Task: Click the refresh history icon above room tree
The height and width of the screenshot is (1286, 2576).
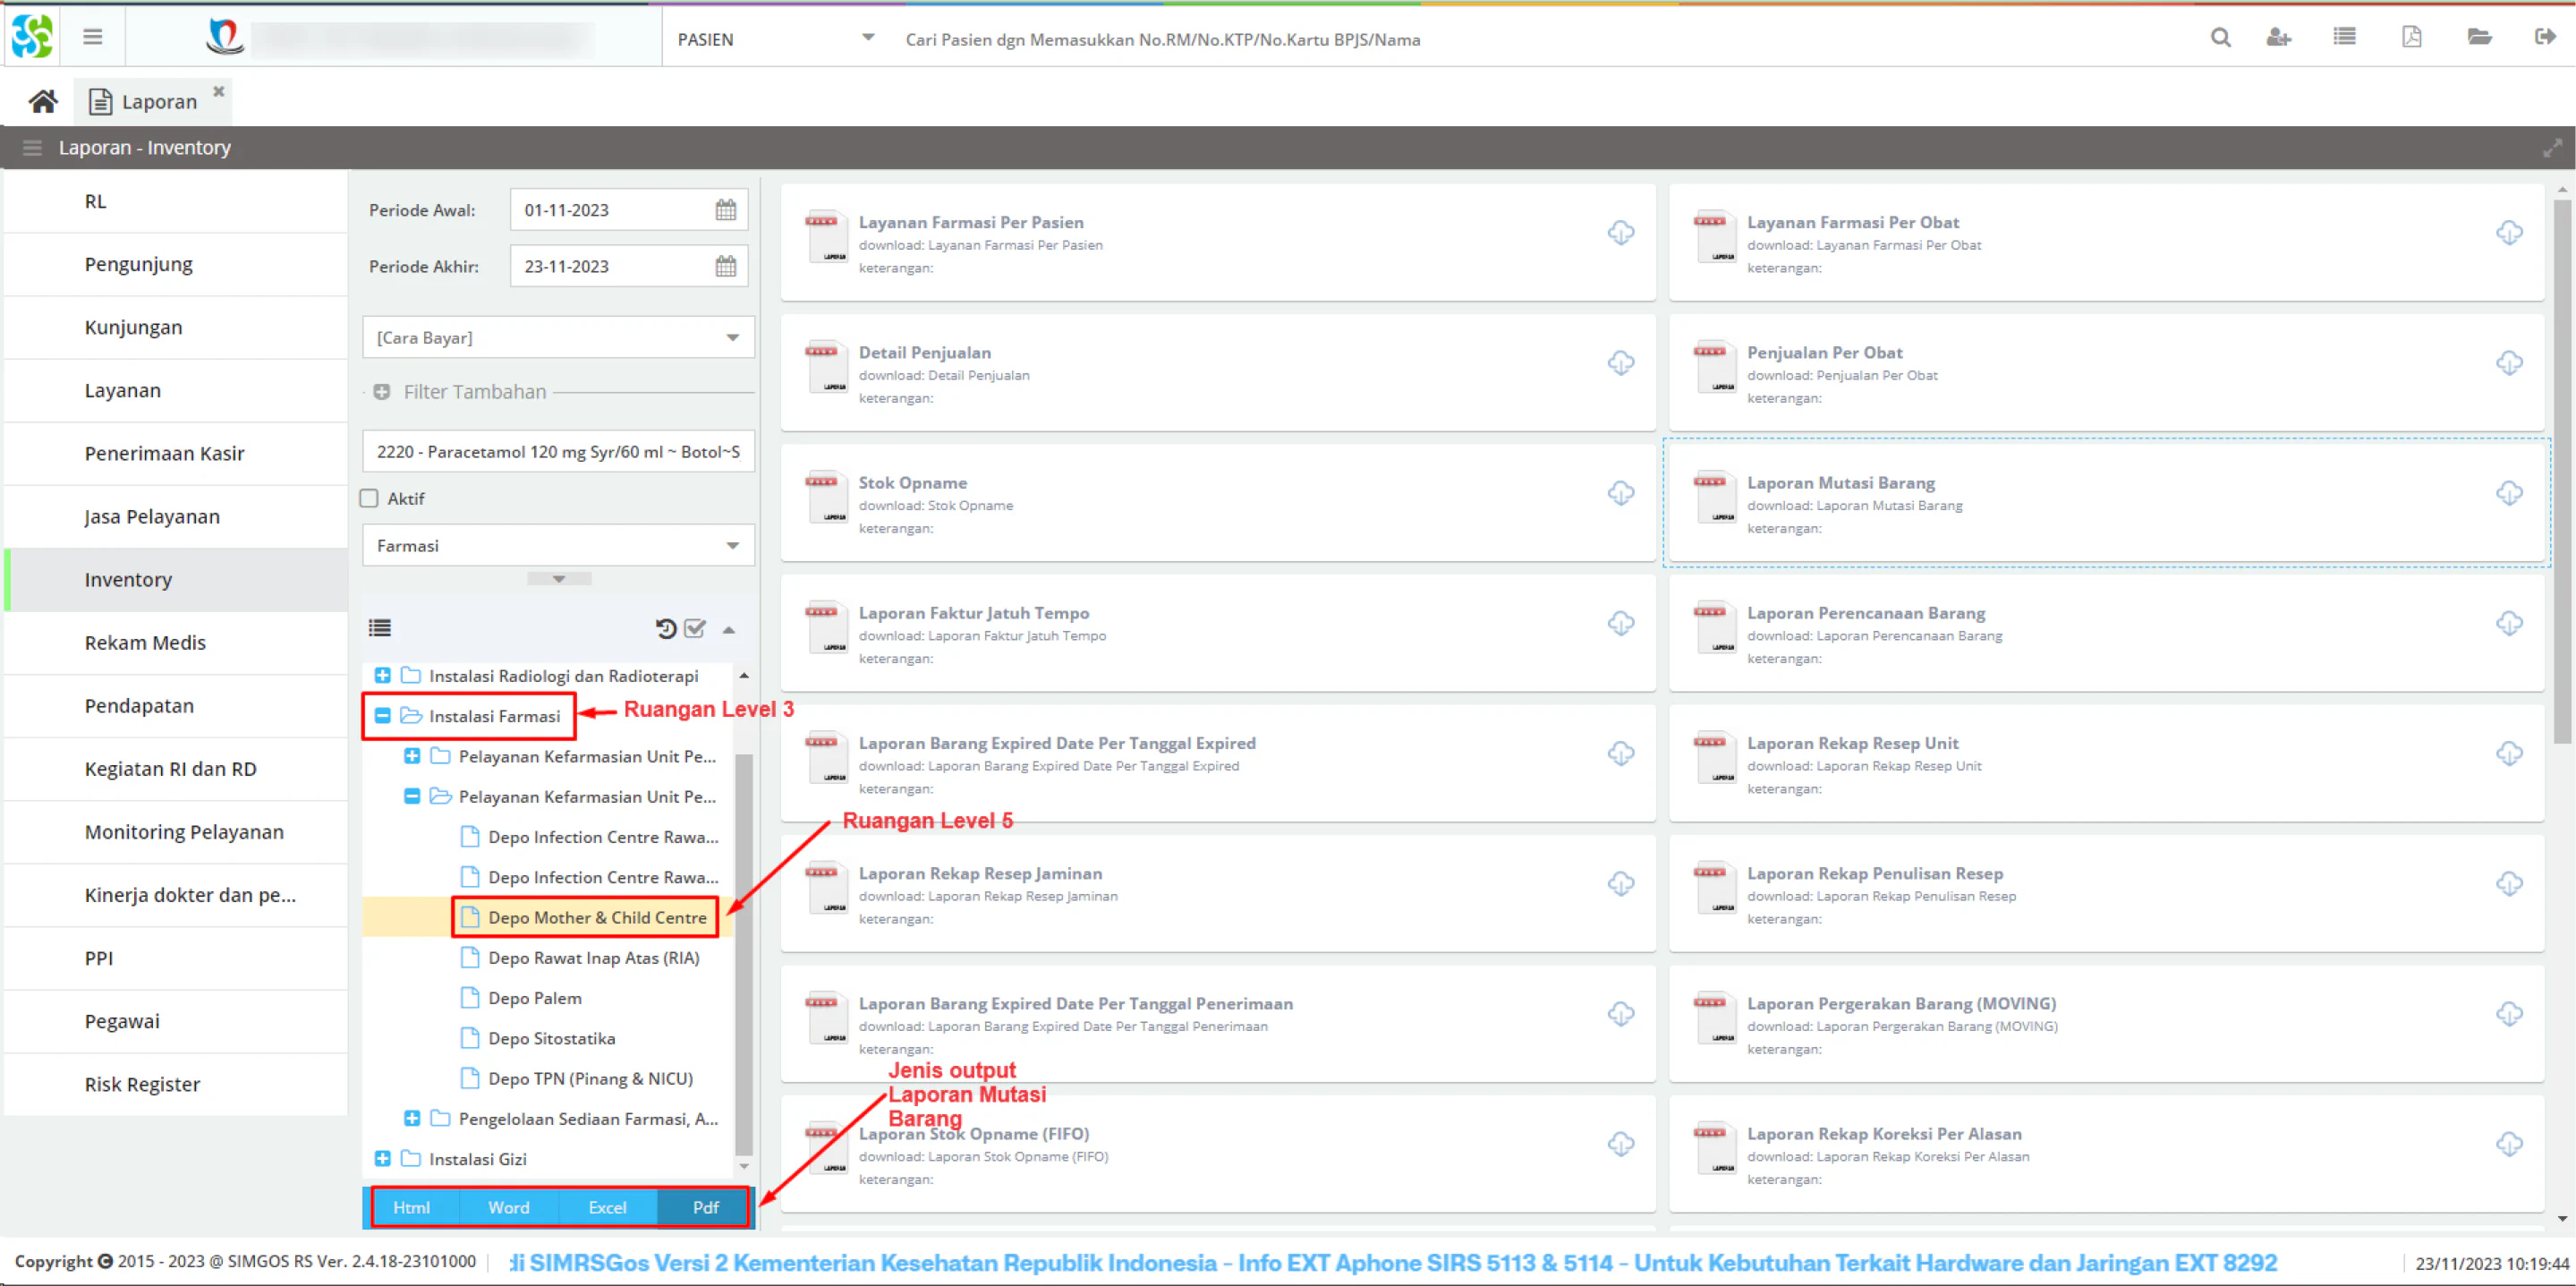Action: tap(665, 628)
